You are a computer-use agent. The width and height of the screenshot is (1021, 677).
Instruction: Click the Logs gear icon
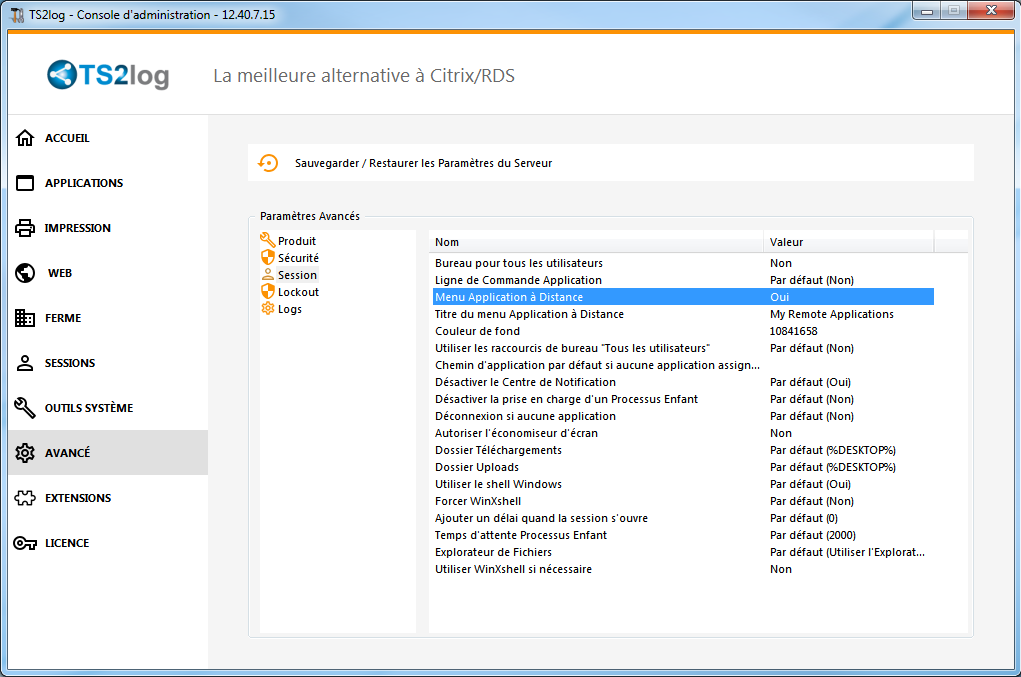pyautogui.click(x=268, y=308)
